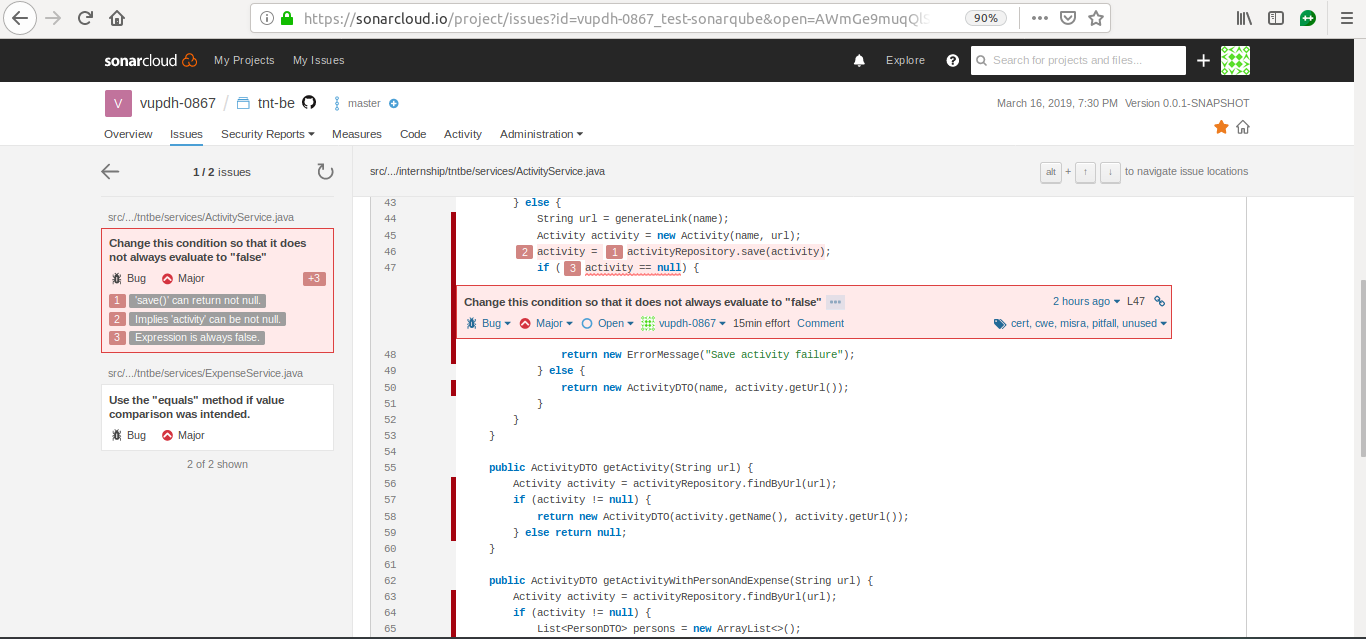Open the '2 hours ago' changelog dropdown
This screenshot has width=1366, height=639.
(1087, 301)
